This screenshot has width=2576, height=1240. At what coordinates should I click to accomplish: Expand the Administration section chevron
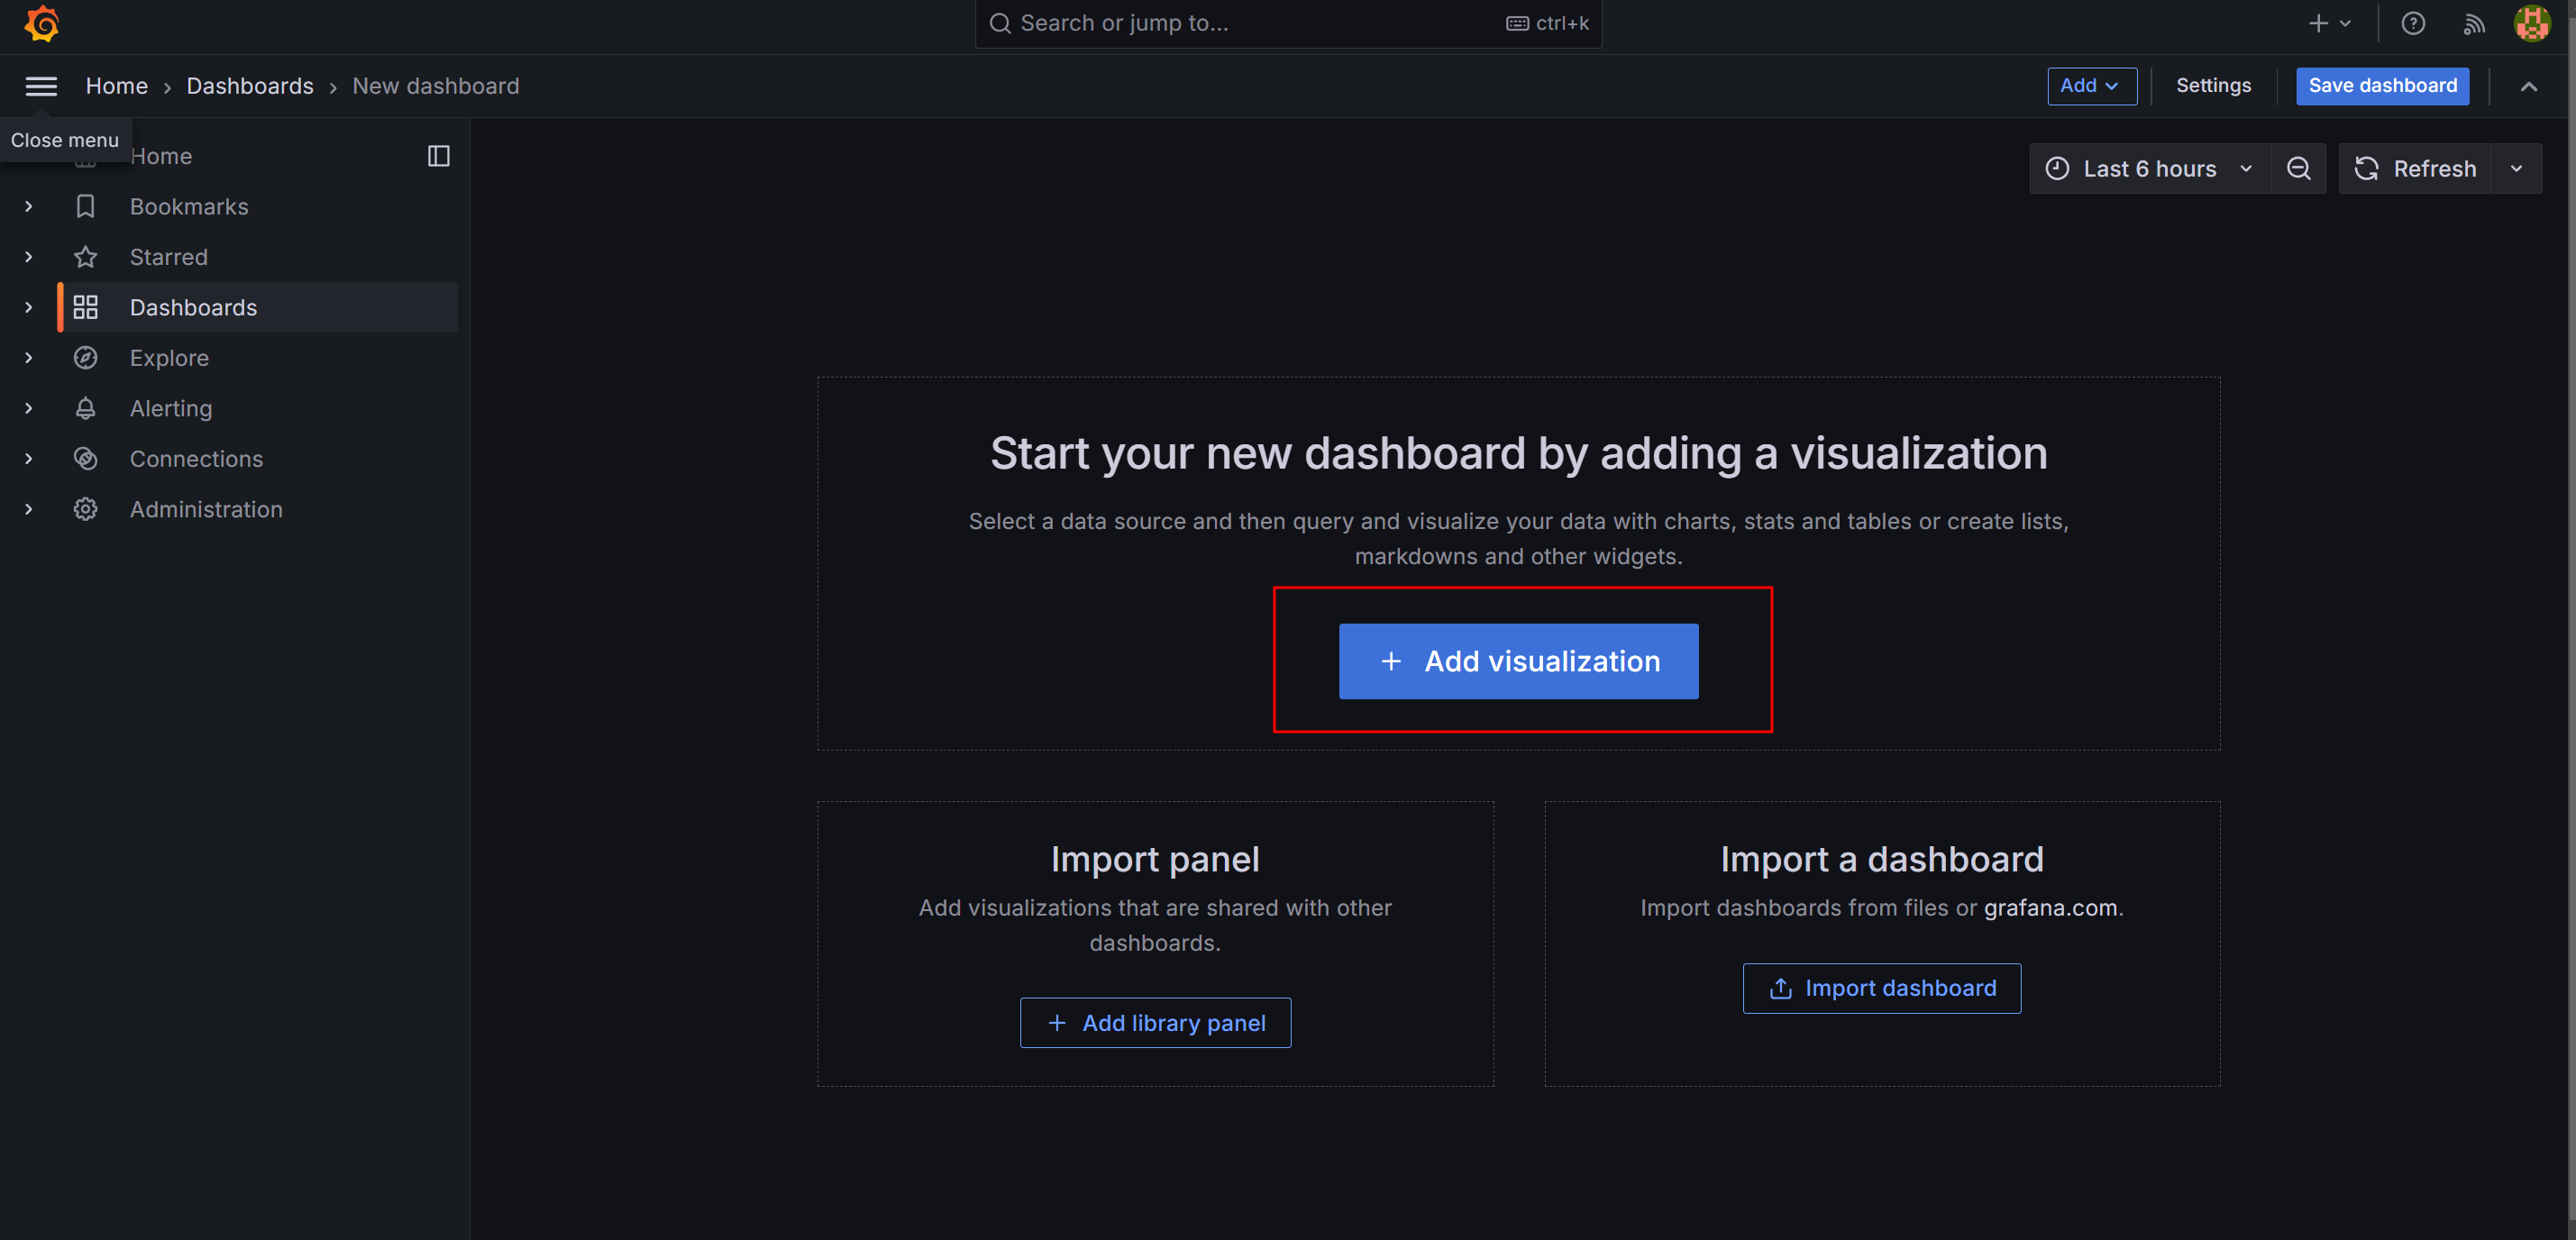click(29, 509)
